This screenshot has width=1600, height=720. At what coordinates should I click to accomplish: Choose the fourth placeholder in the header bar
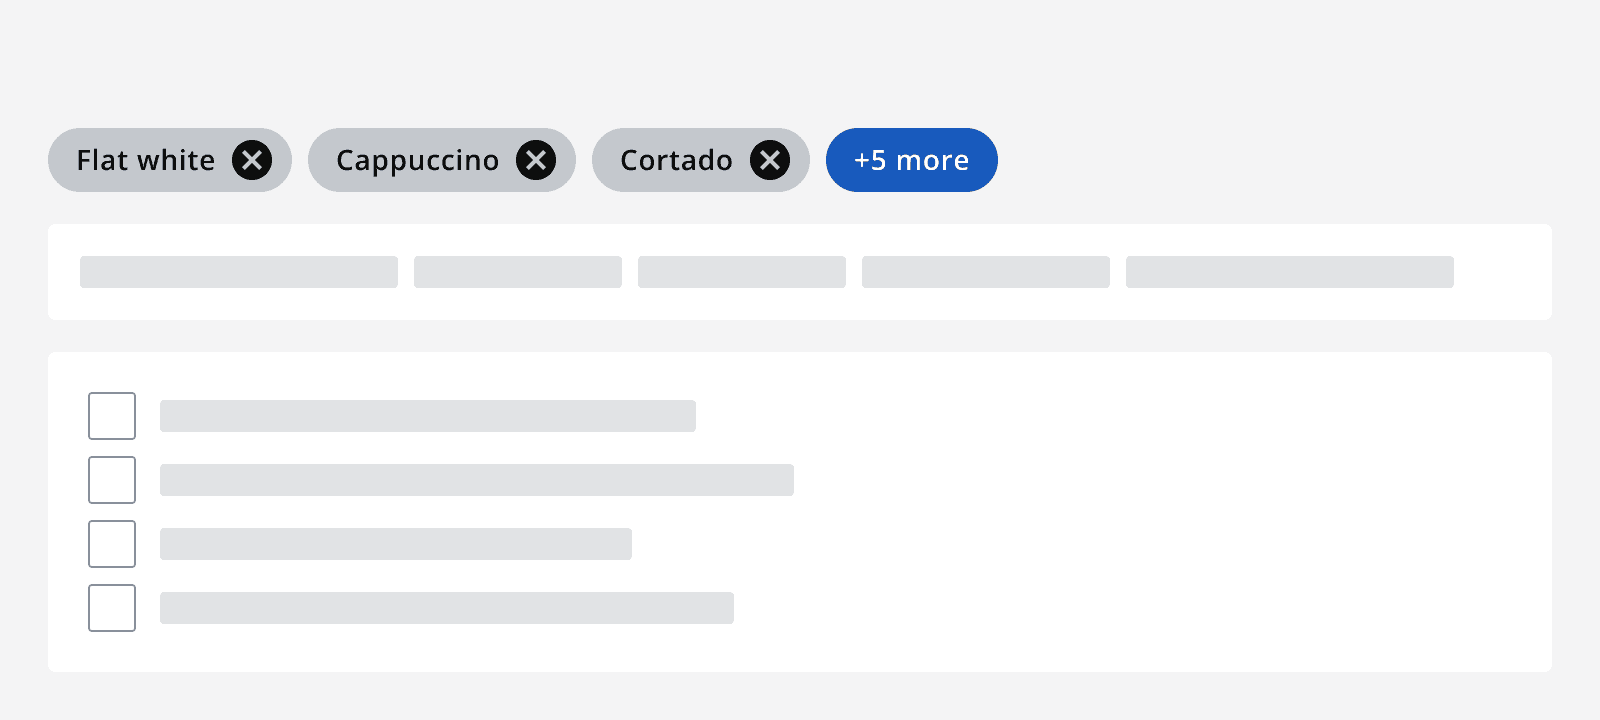(x=986, y=272)
